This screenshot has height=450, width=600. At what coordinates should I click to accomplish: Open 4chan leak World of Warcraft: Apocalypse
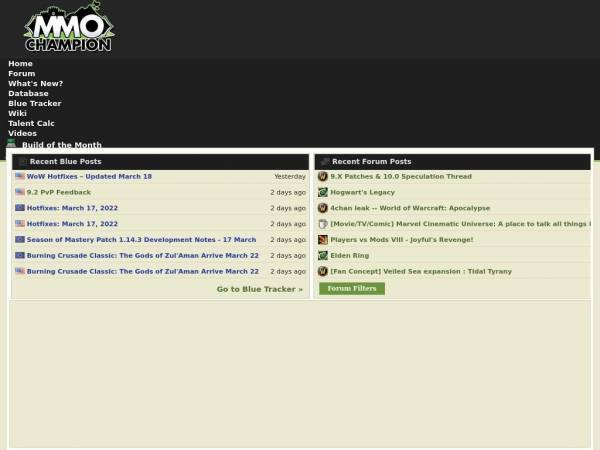tap(410, 208)
